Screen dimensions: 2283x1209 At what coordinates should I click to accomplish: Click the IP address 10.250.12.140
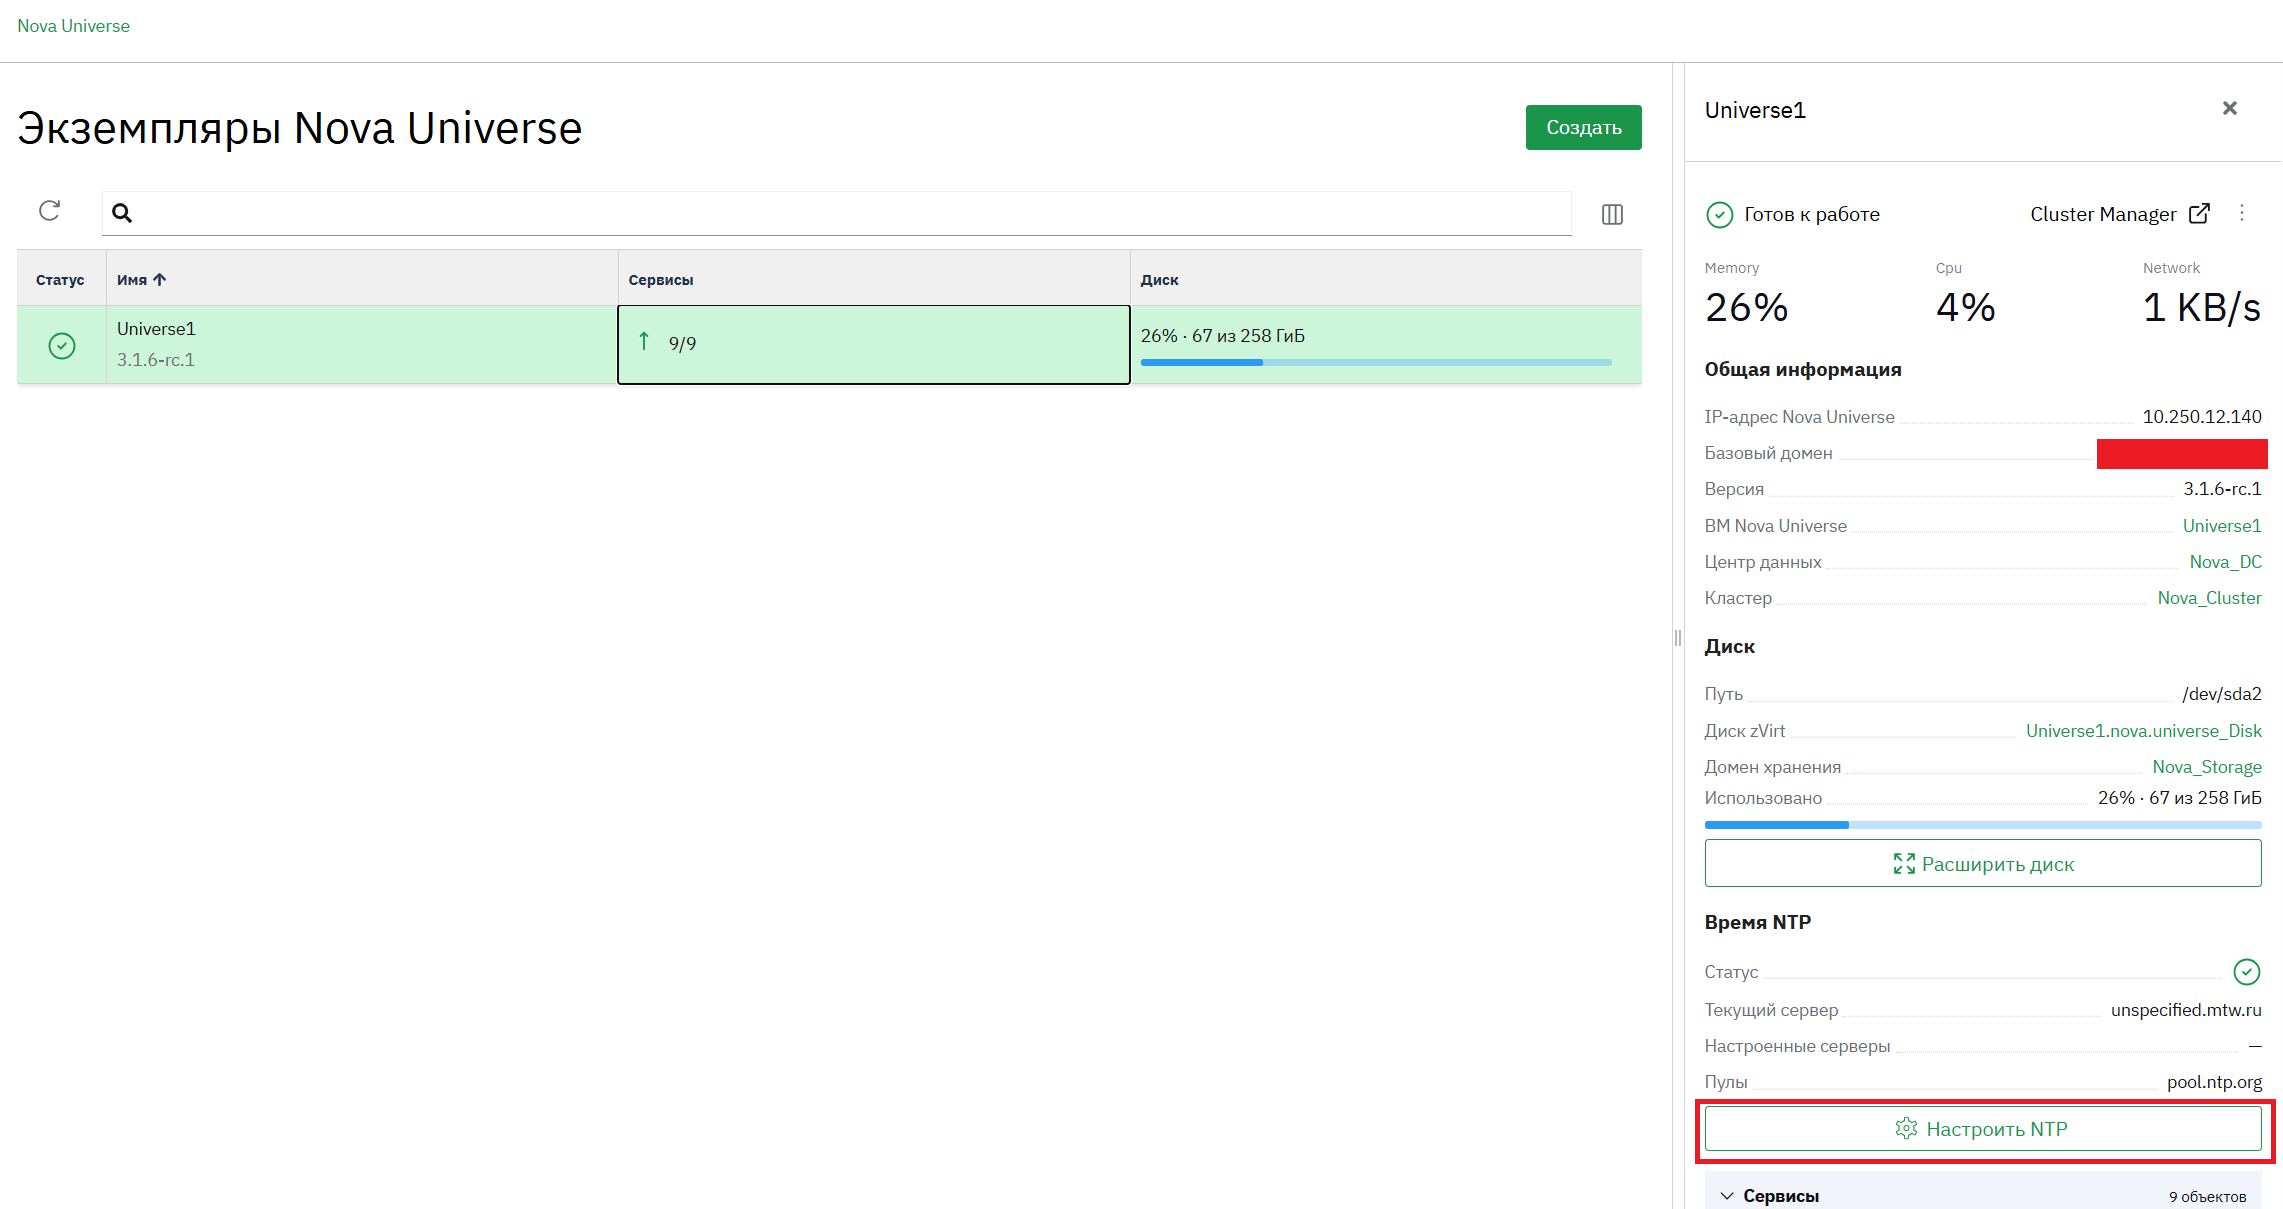click(x=2201, y=417)
